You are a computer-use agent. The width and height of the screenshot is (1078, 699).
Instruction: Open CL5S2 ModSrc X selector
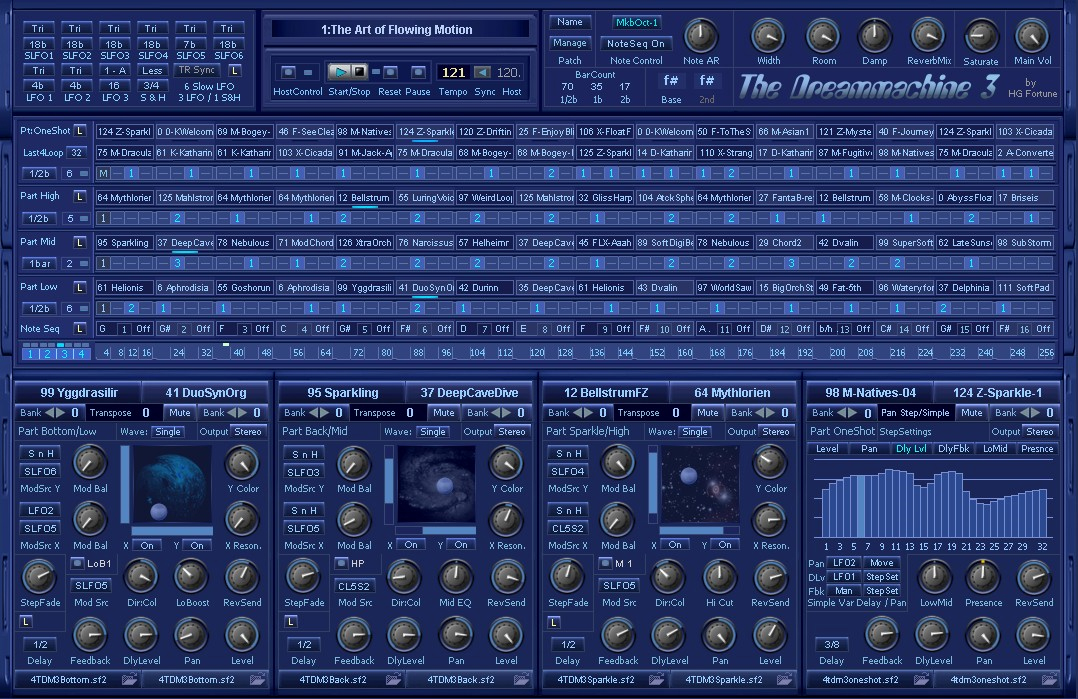click(569, 529)
